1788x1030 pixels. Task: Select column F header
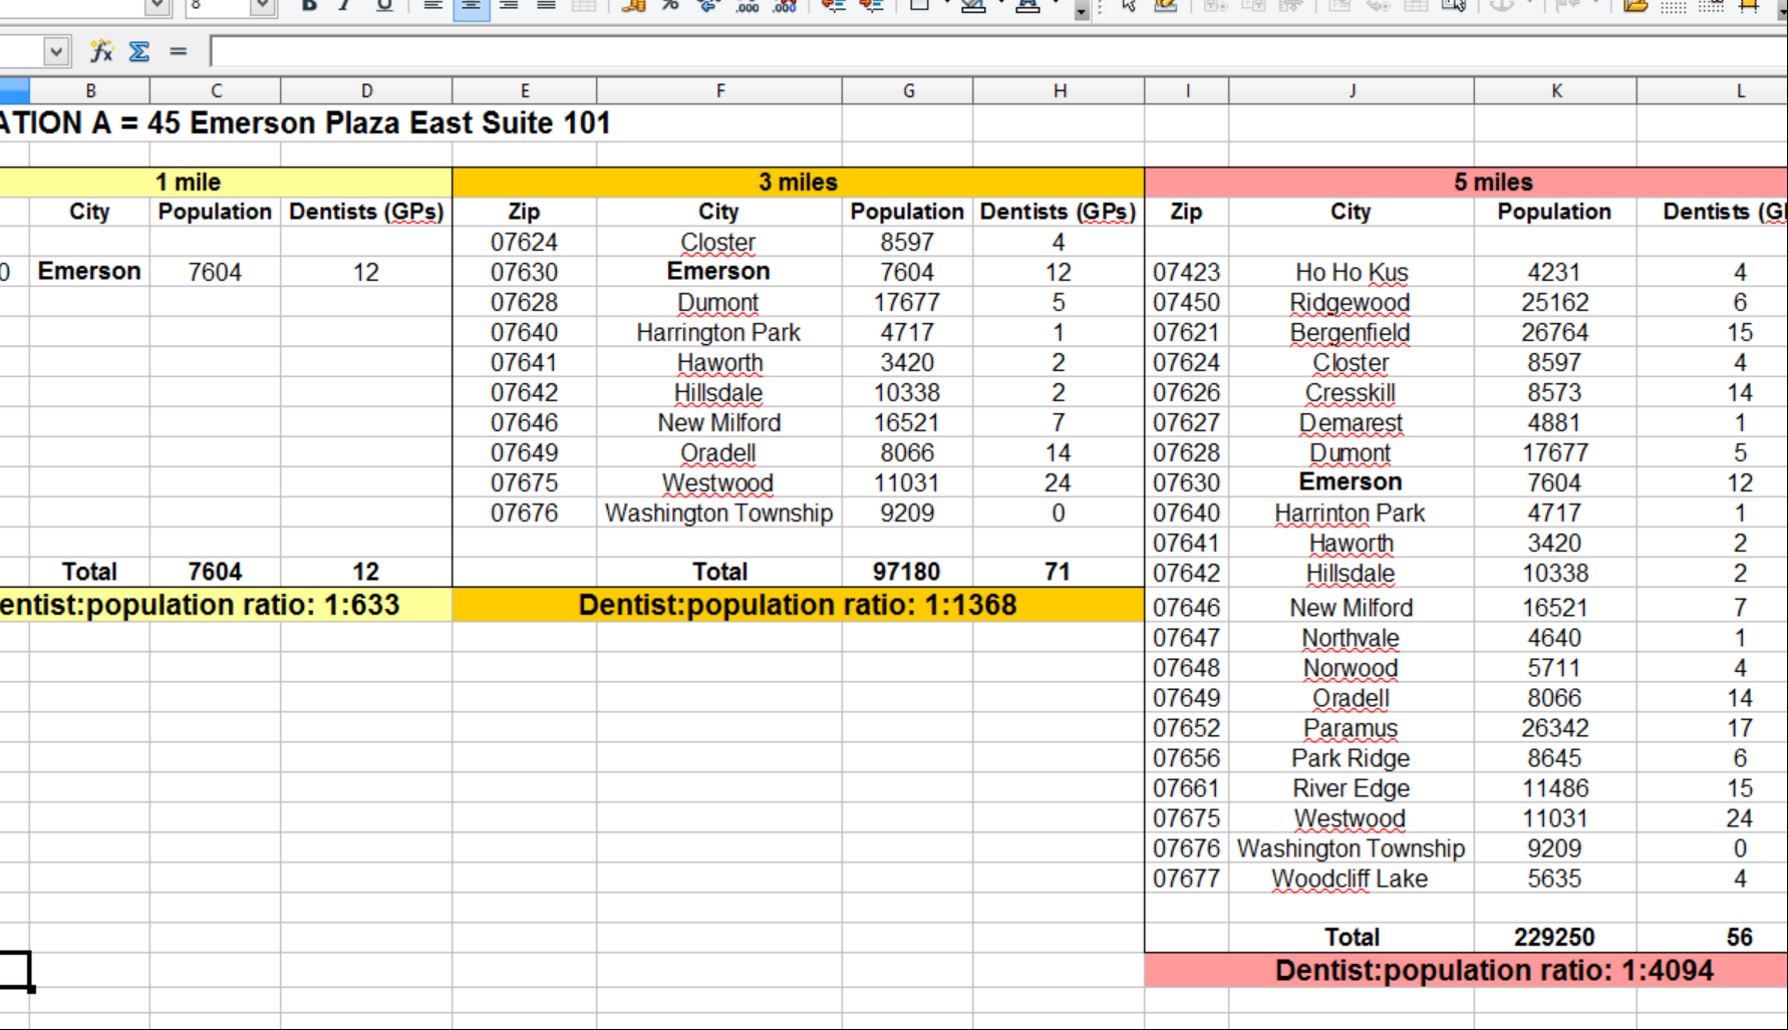[720, 91]
